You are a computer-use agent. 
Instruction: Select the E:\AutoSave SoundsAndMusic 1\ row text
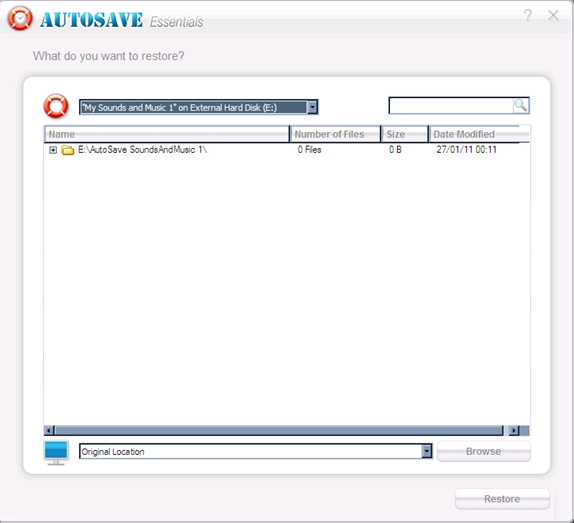point(142,150)
